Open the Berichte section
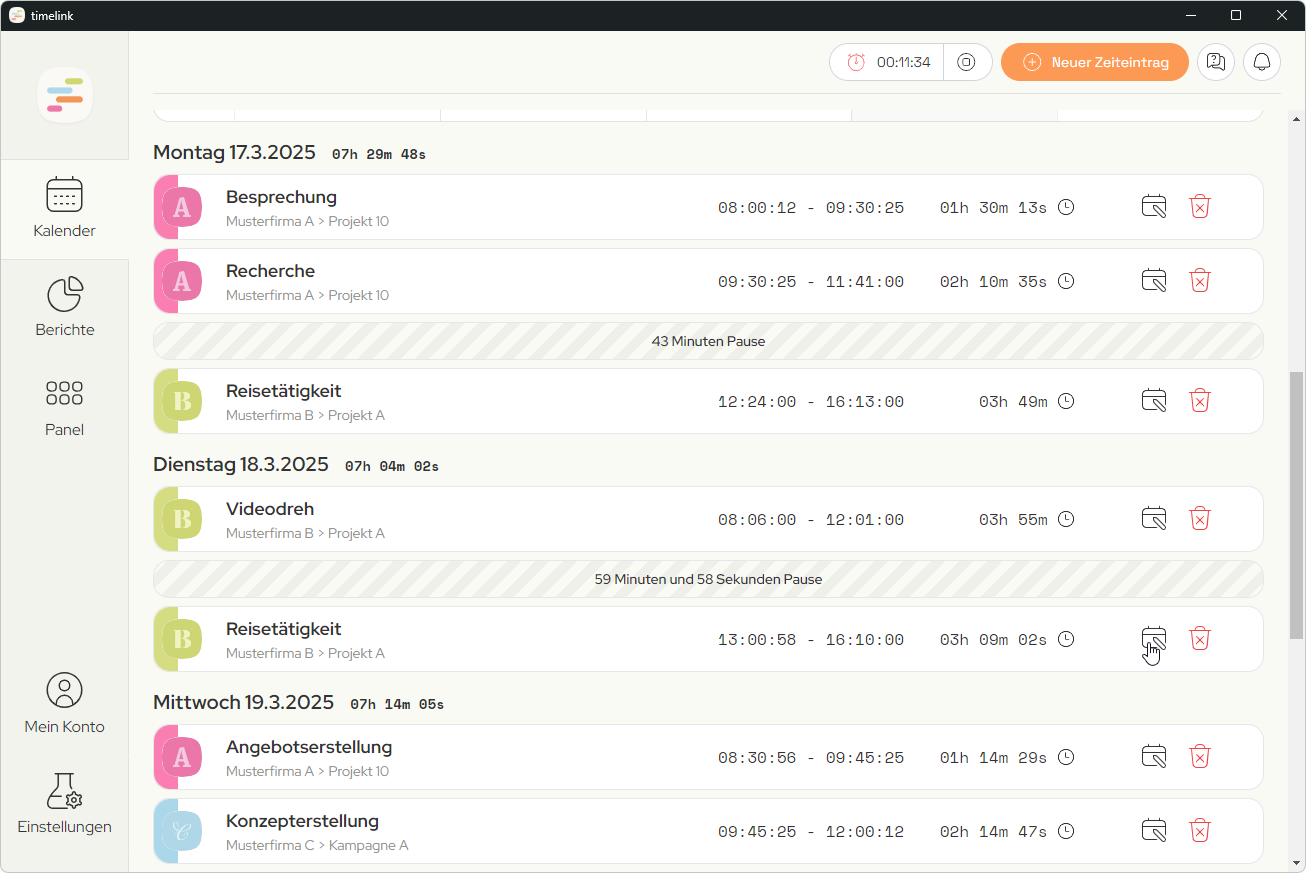 65,308
